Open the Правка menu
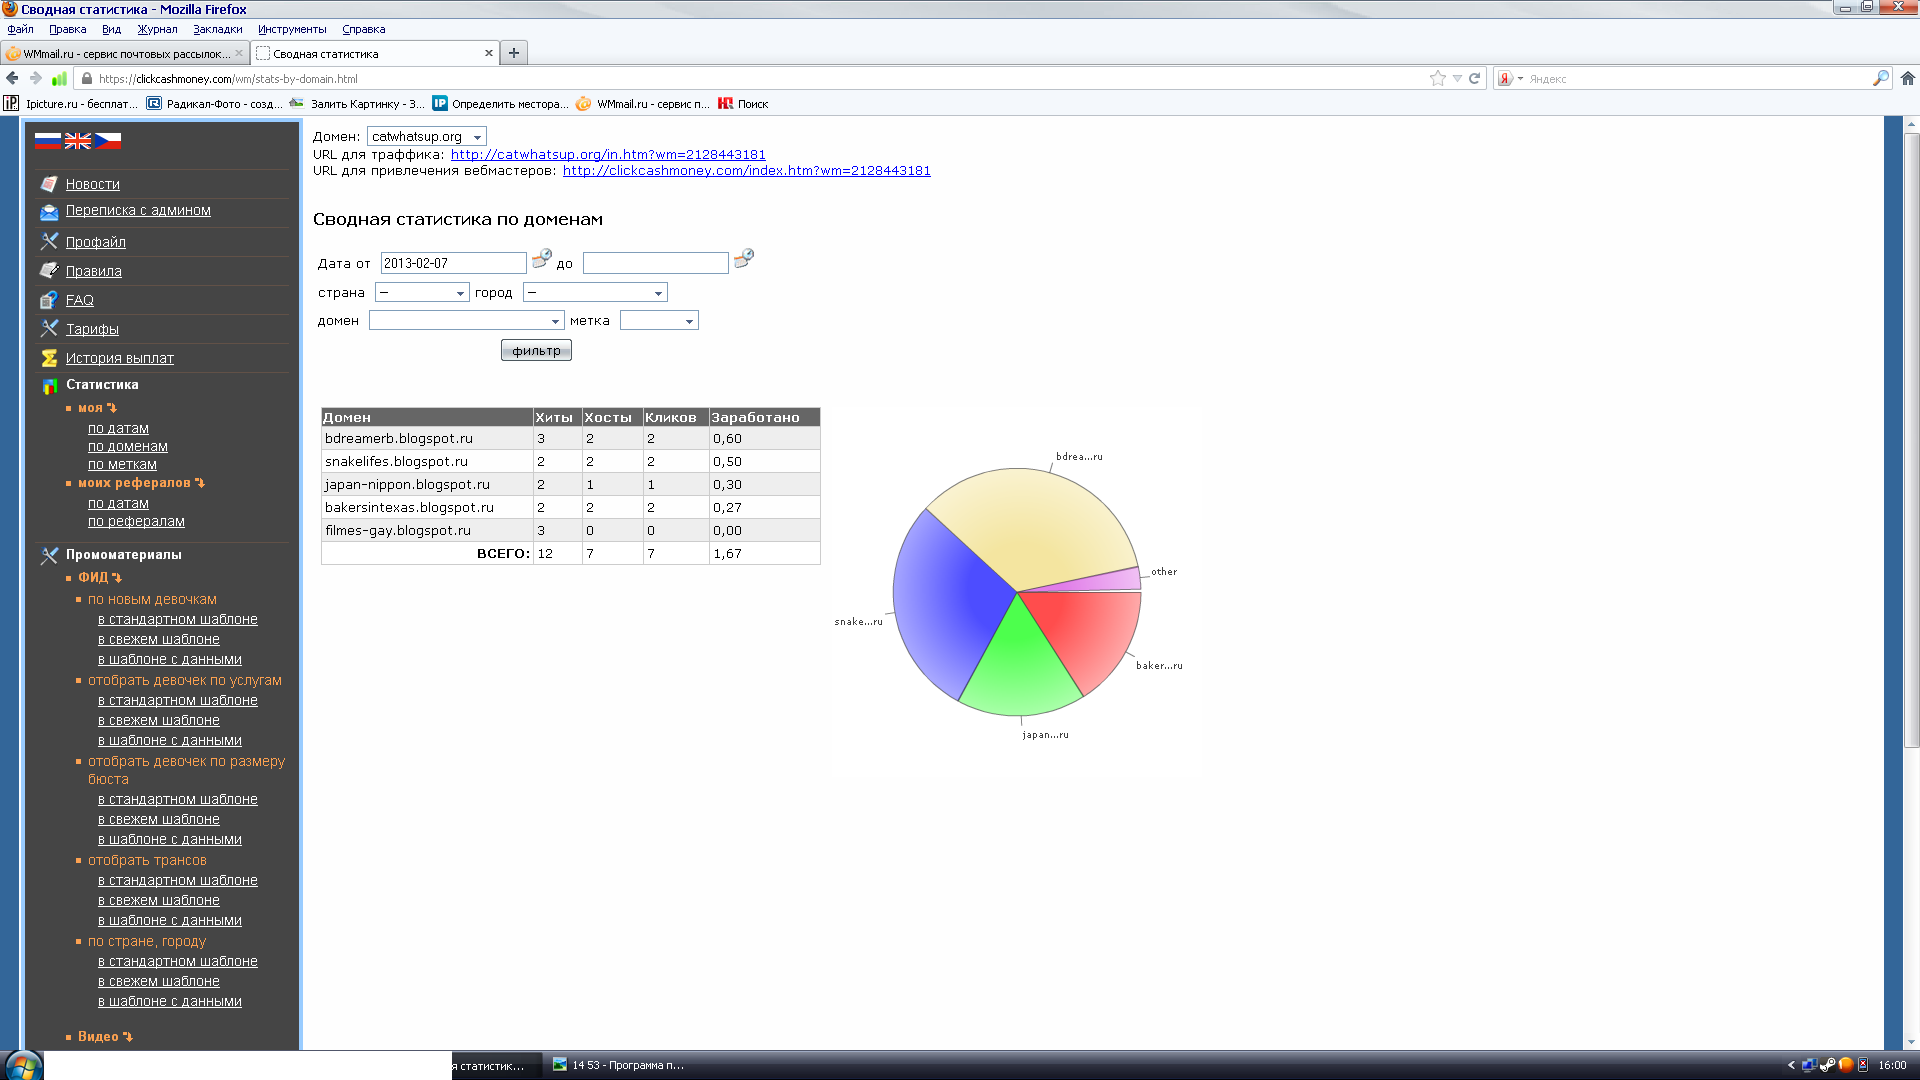Viewport: 1920px width, 1080px height. pos(67,29)
